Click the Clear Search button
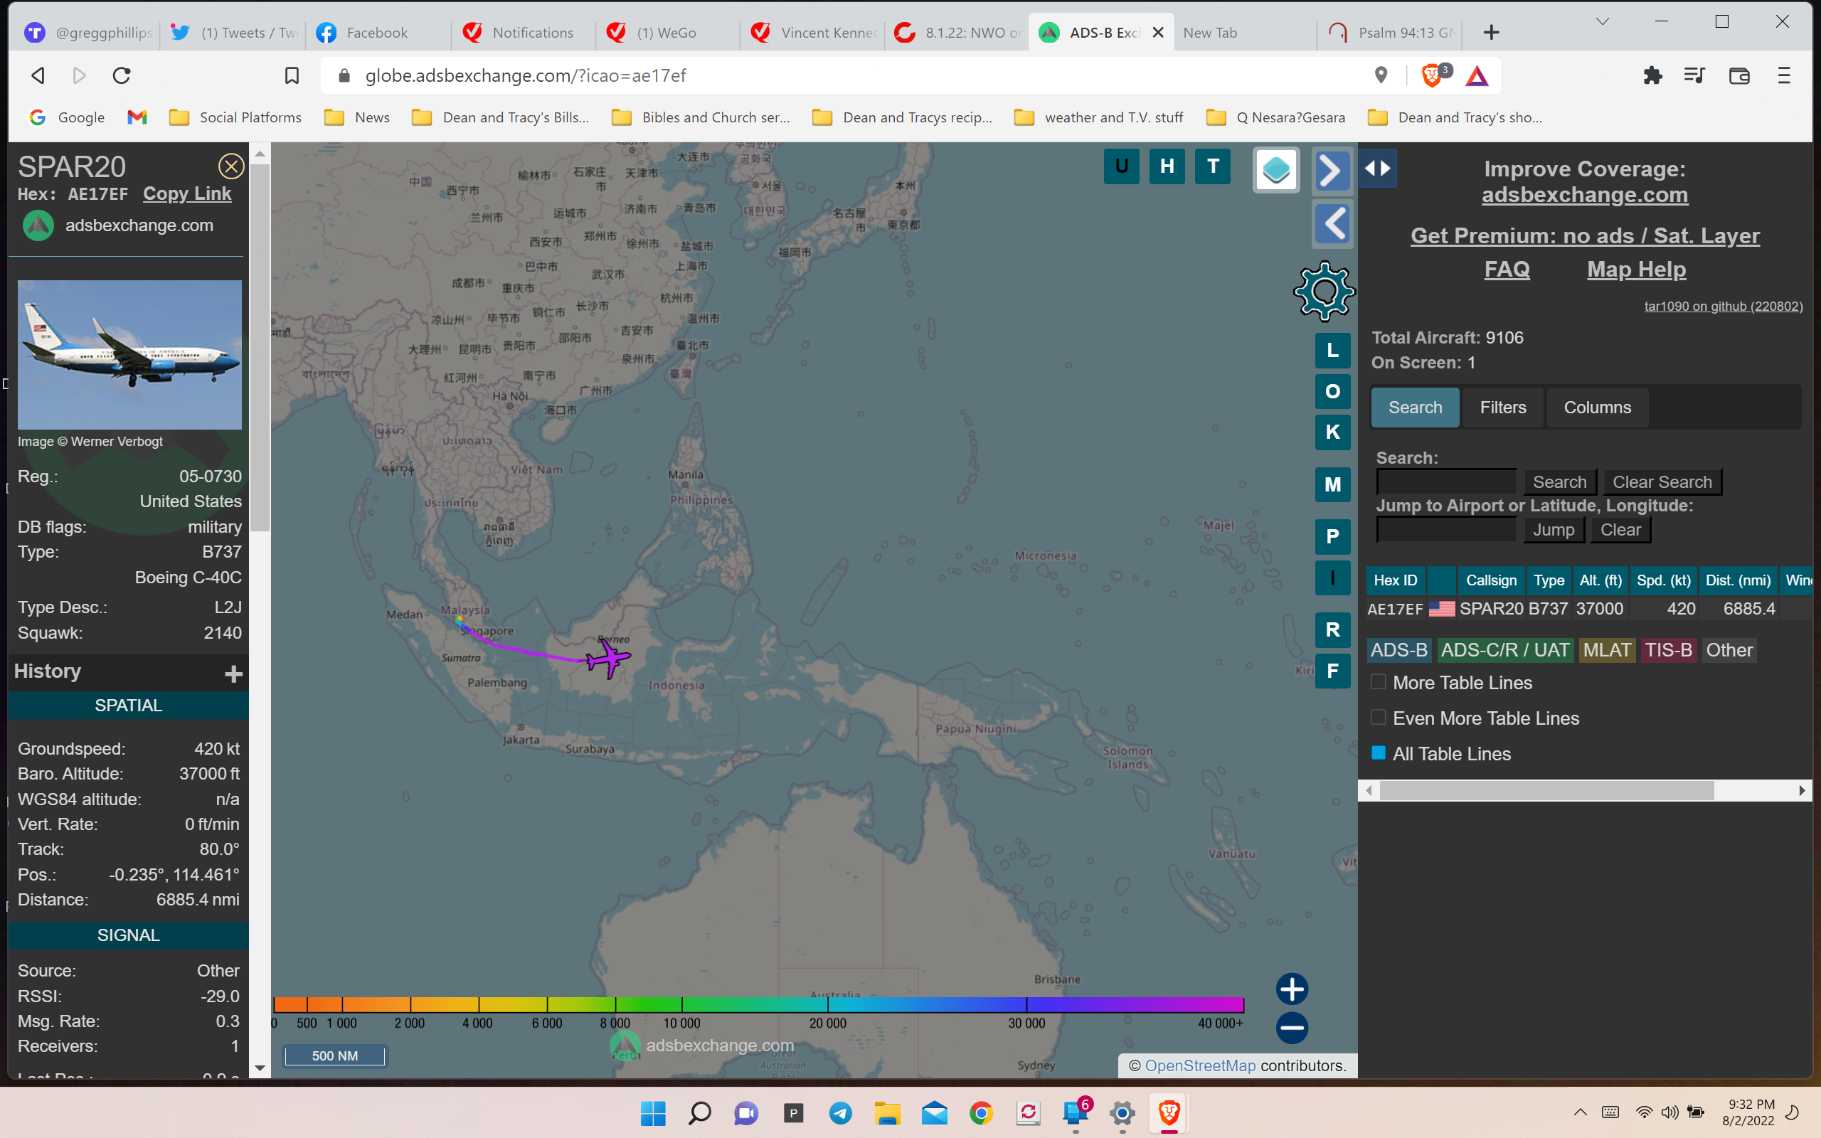 pyautogui.click(x=1662, y=482)
